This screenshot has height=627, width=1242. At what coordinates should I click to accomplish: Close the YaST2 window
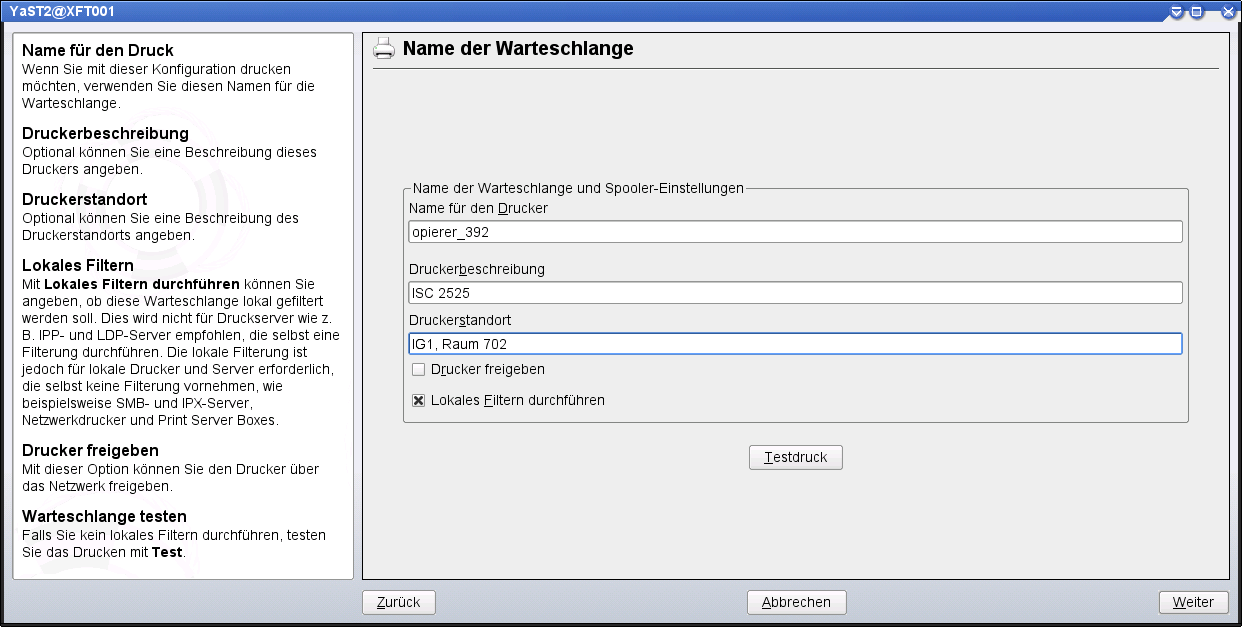click(1228, 12)
